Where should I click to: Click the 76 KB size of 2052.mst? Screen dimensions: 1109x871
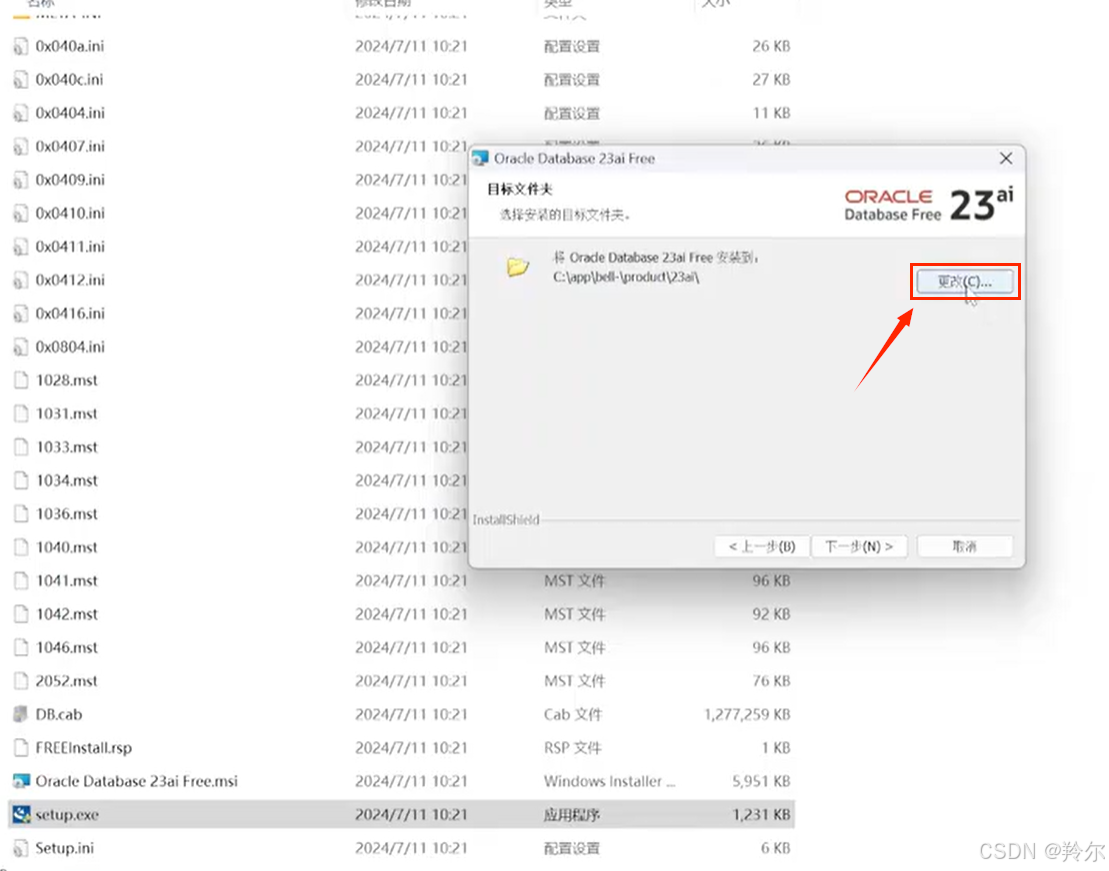[x=771, y=681]
